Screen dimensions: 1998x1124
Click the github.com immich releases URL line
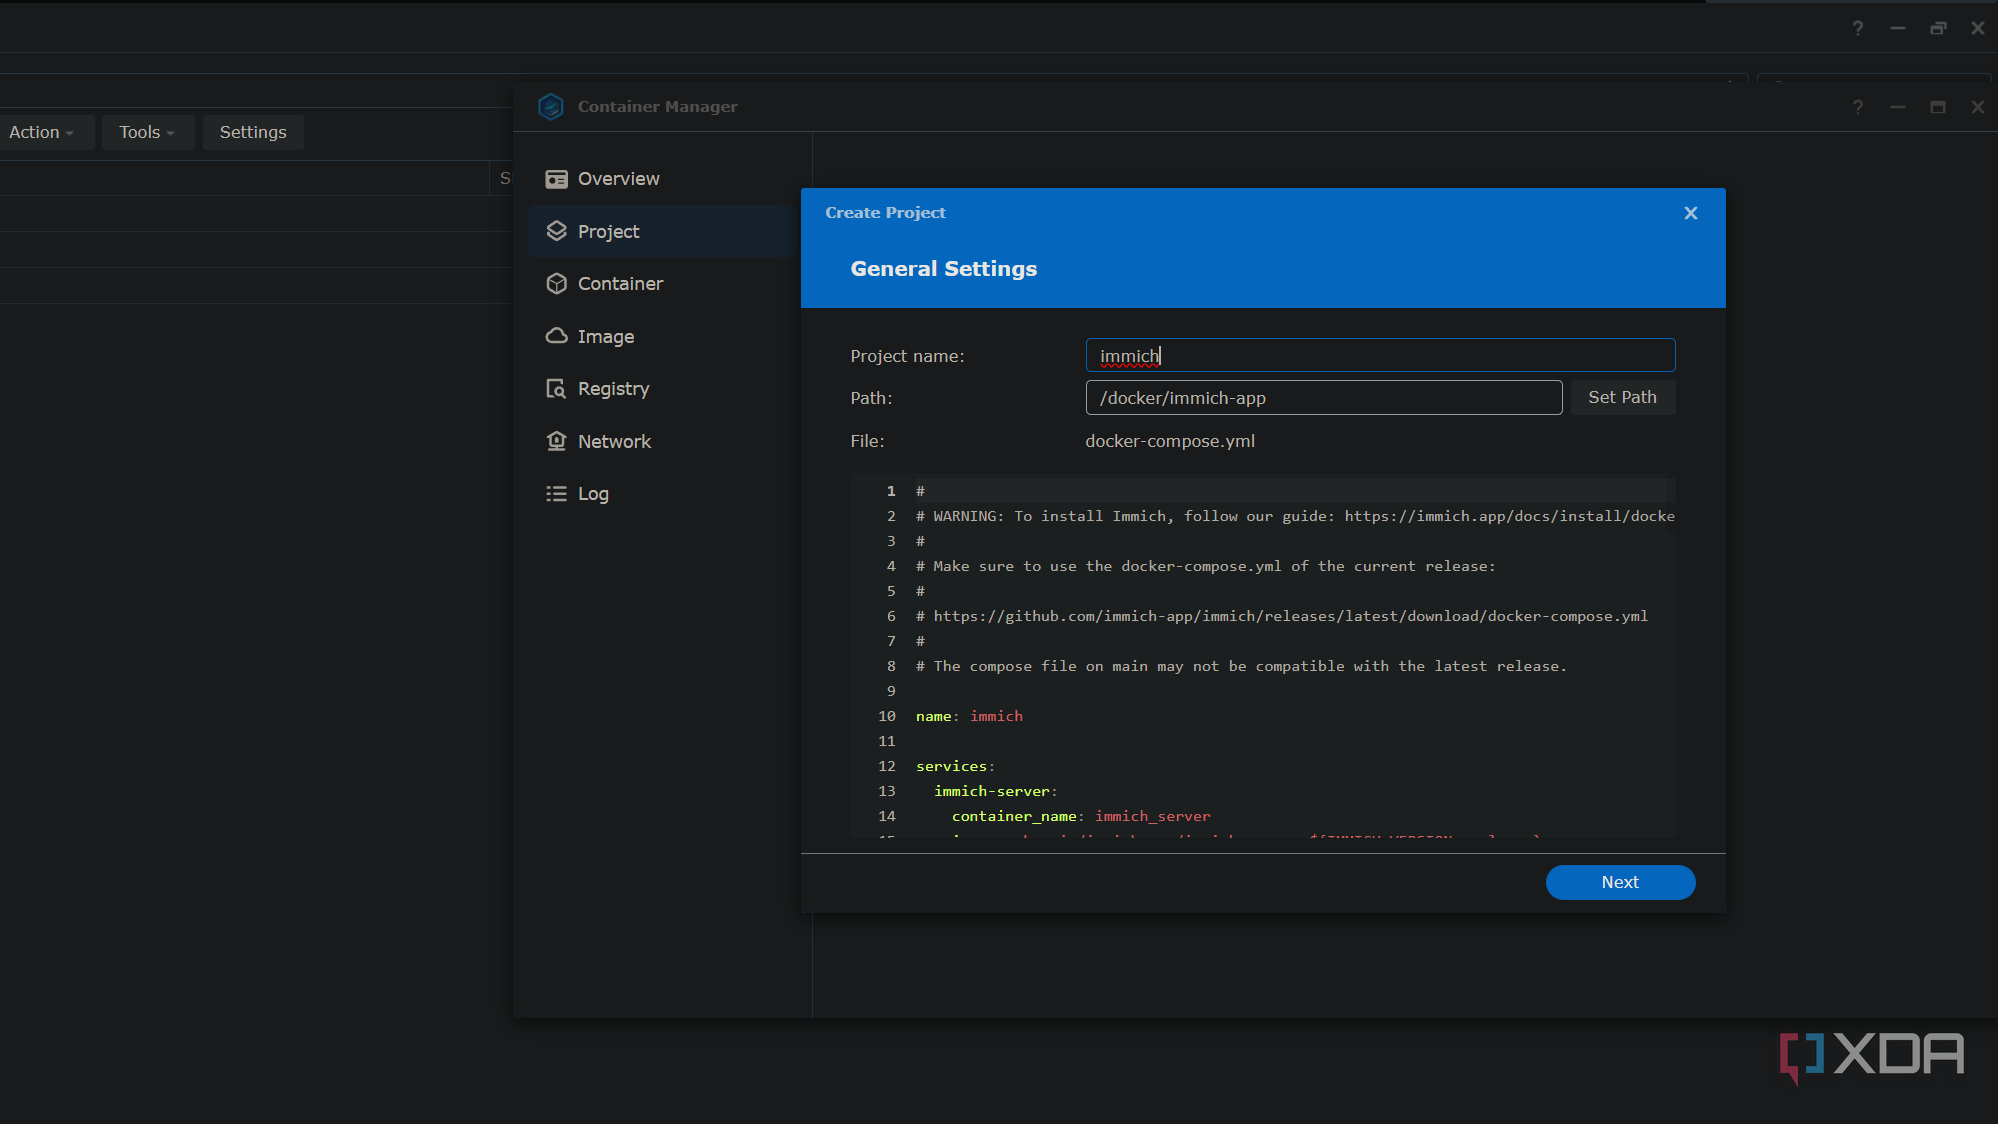pos(1282,616)
